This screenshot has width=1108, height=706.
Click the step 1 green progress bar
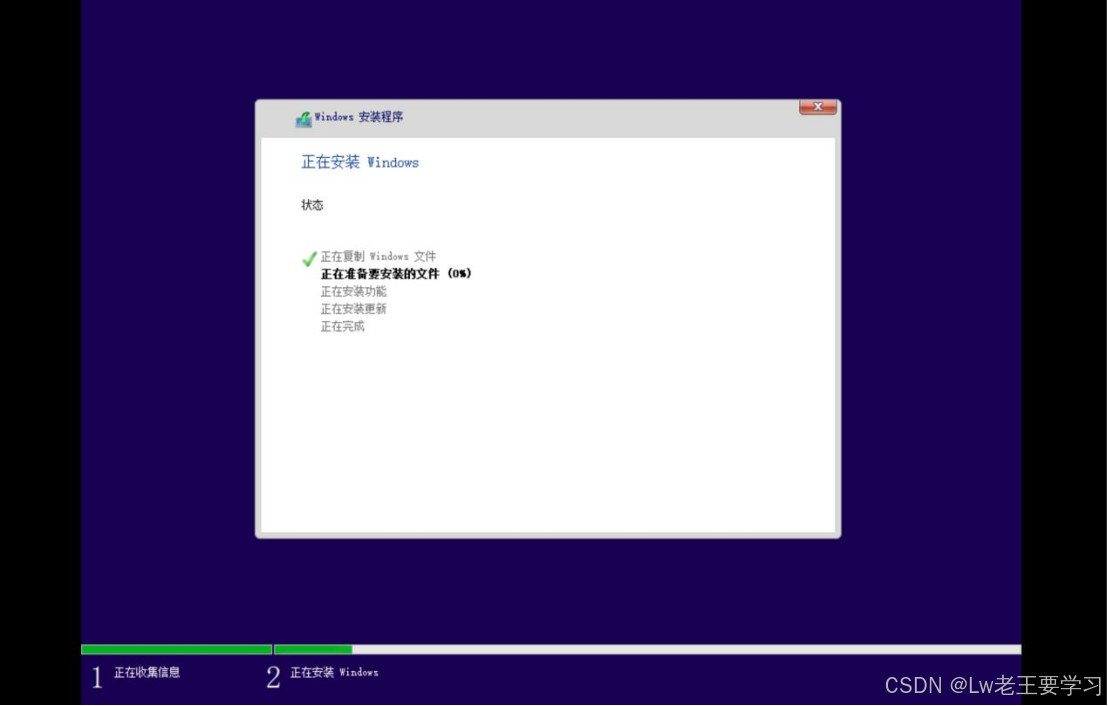coord(177,649)
